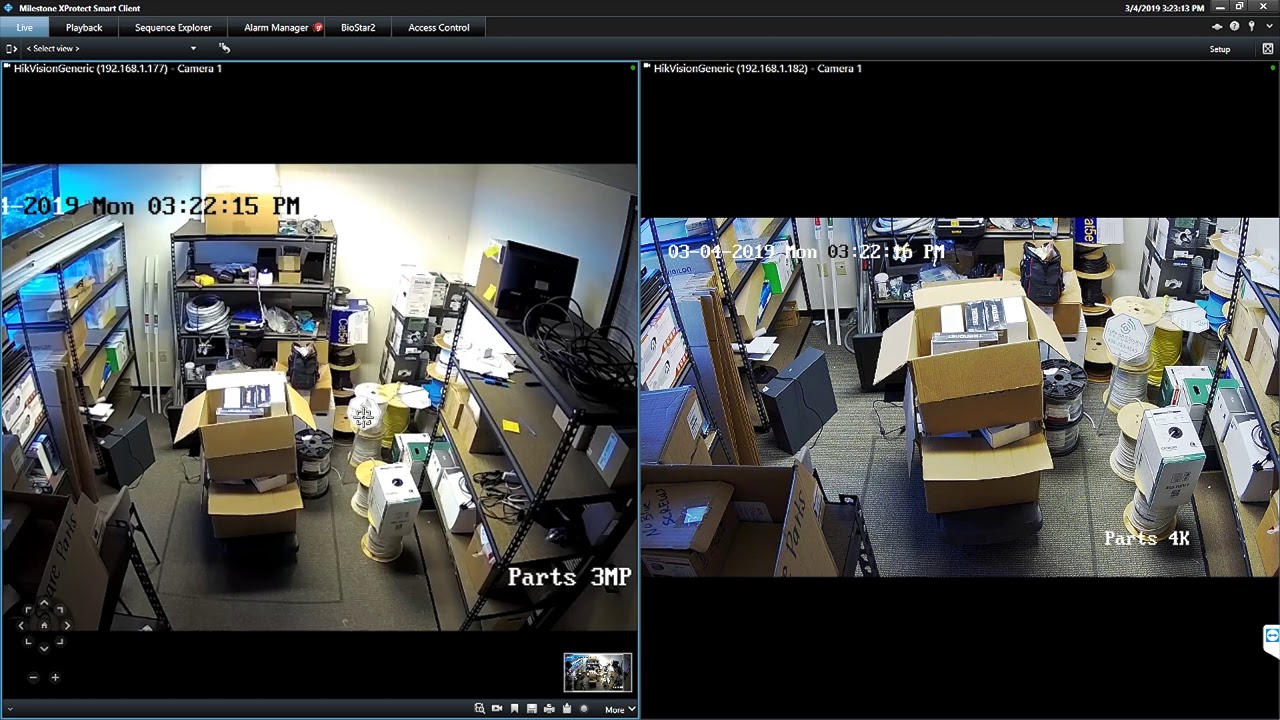Open the BioStar2 tab
Image resolution: width=1280 pixels, height=720 pixels.
(358, 27)
